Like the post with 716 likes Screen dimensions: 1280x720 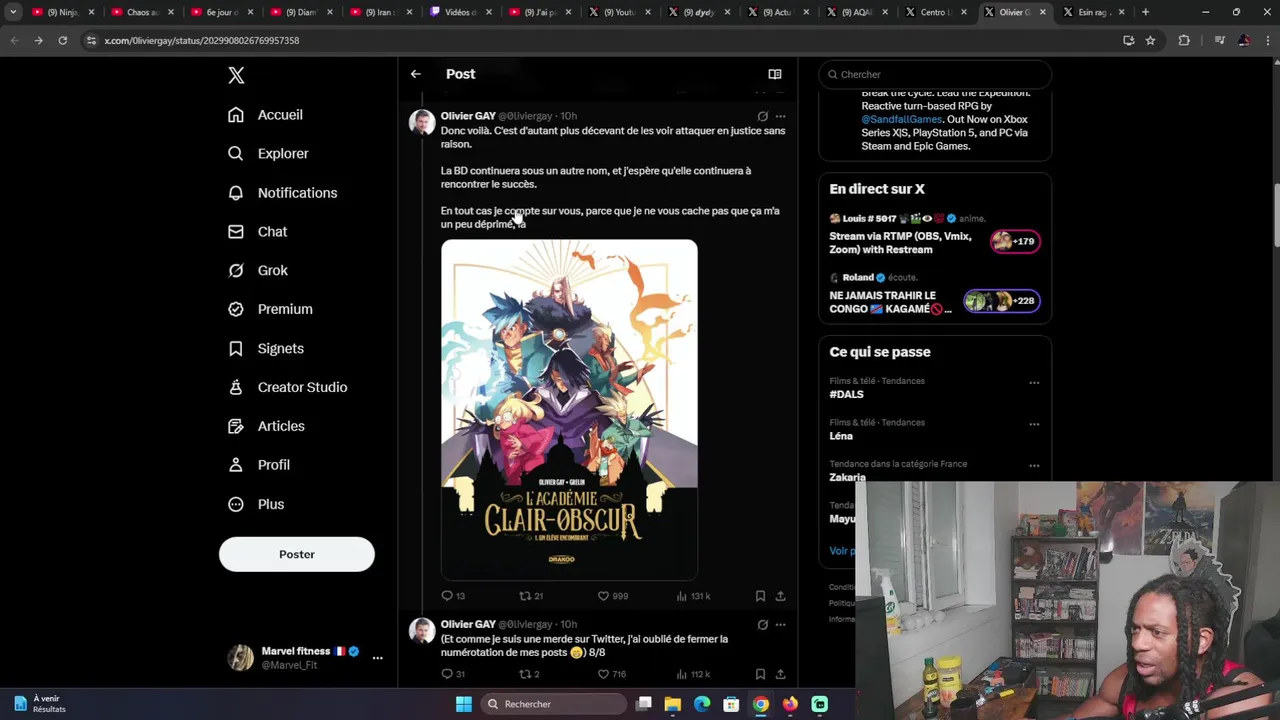(x=612, y=674)
